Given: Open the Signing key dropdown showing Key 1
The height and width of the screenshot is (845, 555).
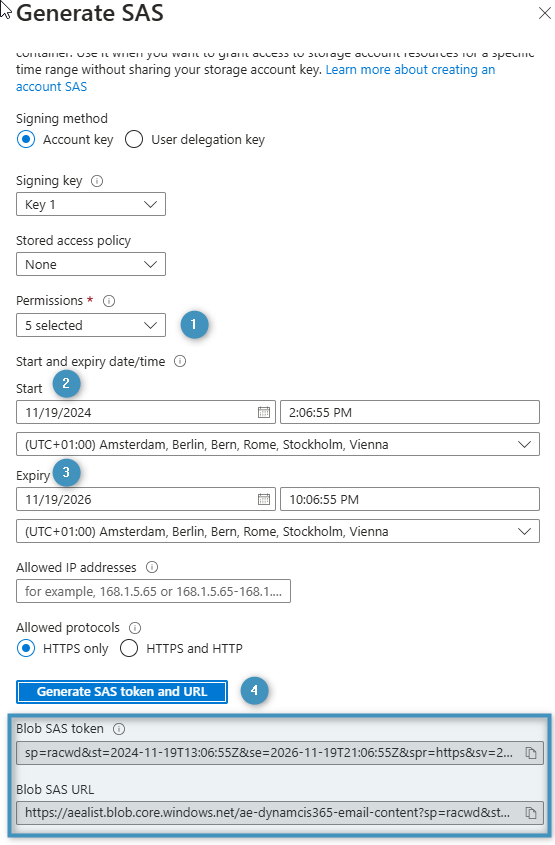Looking at the screenshot, I should pyautogui.click(x=91, y=204).
